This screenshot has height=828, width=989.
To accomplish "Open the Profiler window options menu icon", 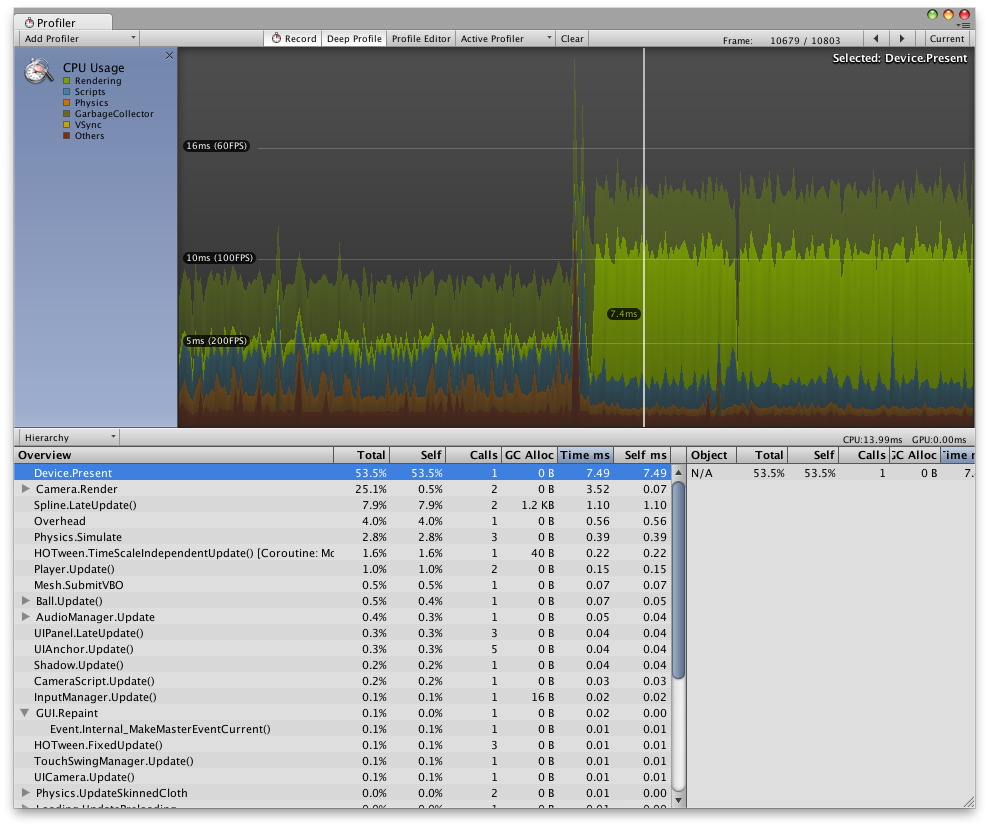I will point(962,25).
